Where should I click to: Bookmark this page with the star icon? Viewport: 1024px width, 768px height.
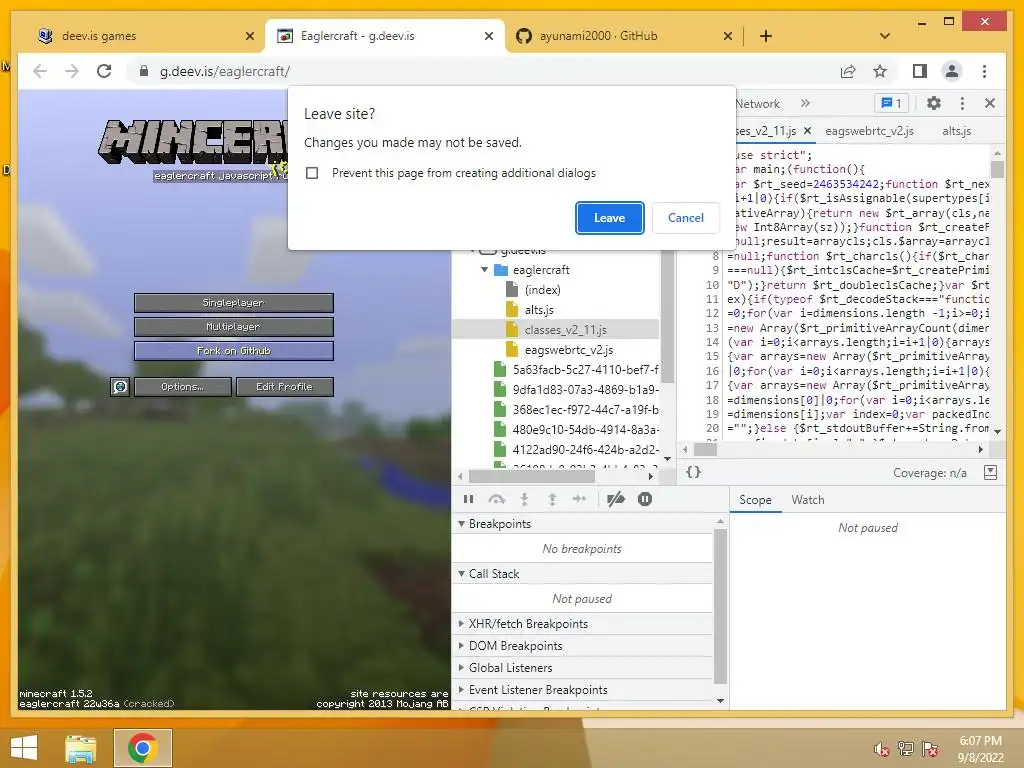[x=880, y=71]
